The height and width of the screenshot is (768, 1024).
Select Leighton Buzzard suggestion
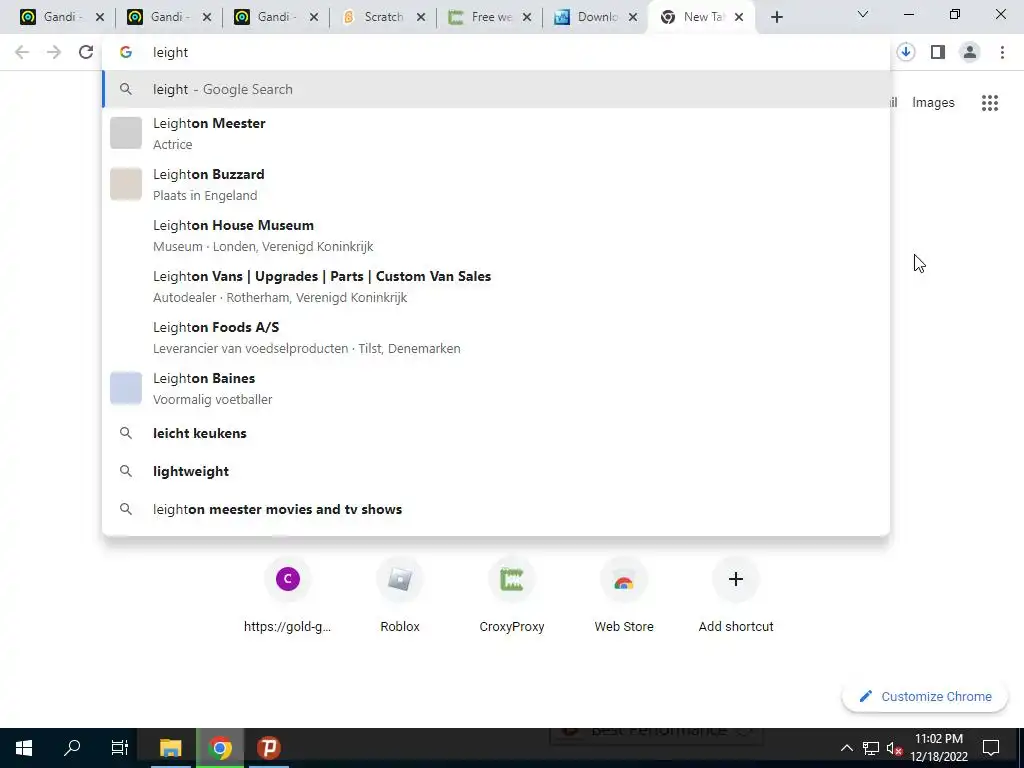496,184
